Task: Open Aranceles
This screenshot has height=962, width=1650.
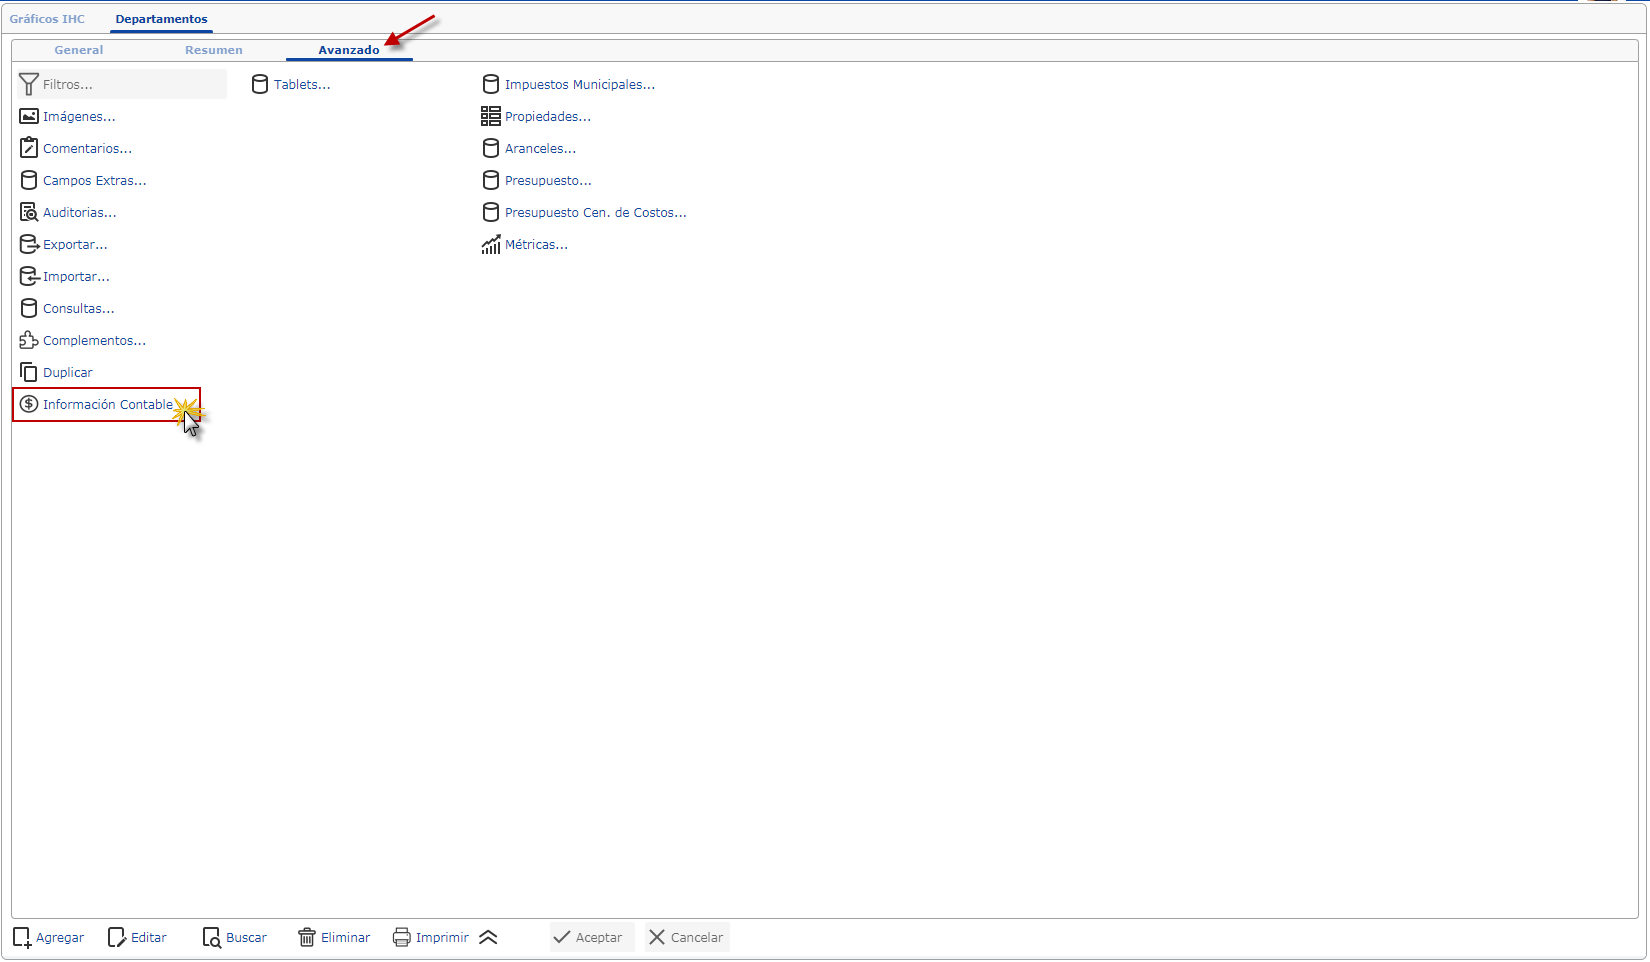Action: (540, 149)
